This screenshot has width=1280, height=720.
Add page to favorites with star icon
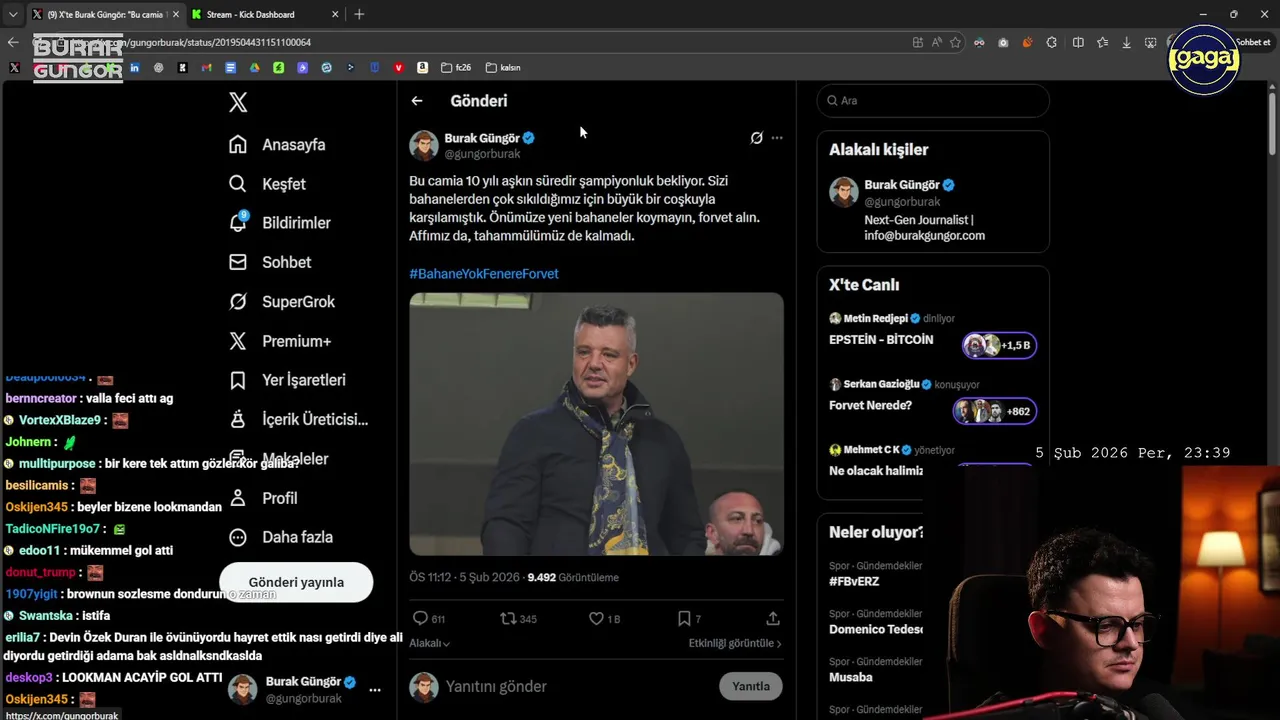coord(956,42)
